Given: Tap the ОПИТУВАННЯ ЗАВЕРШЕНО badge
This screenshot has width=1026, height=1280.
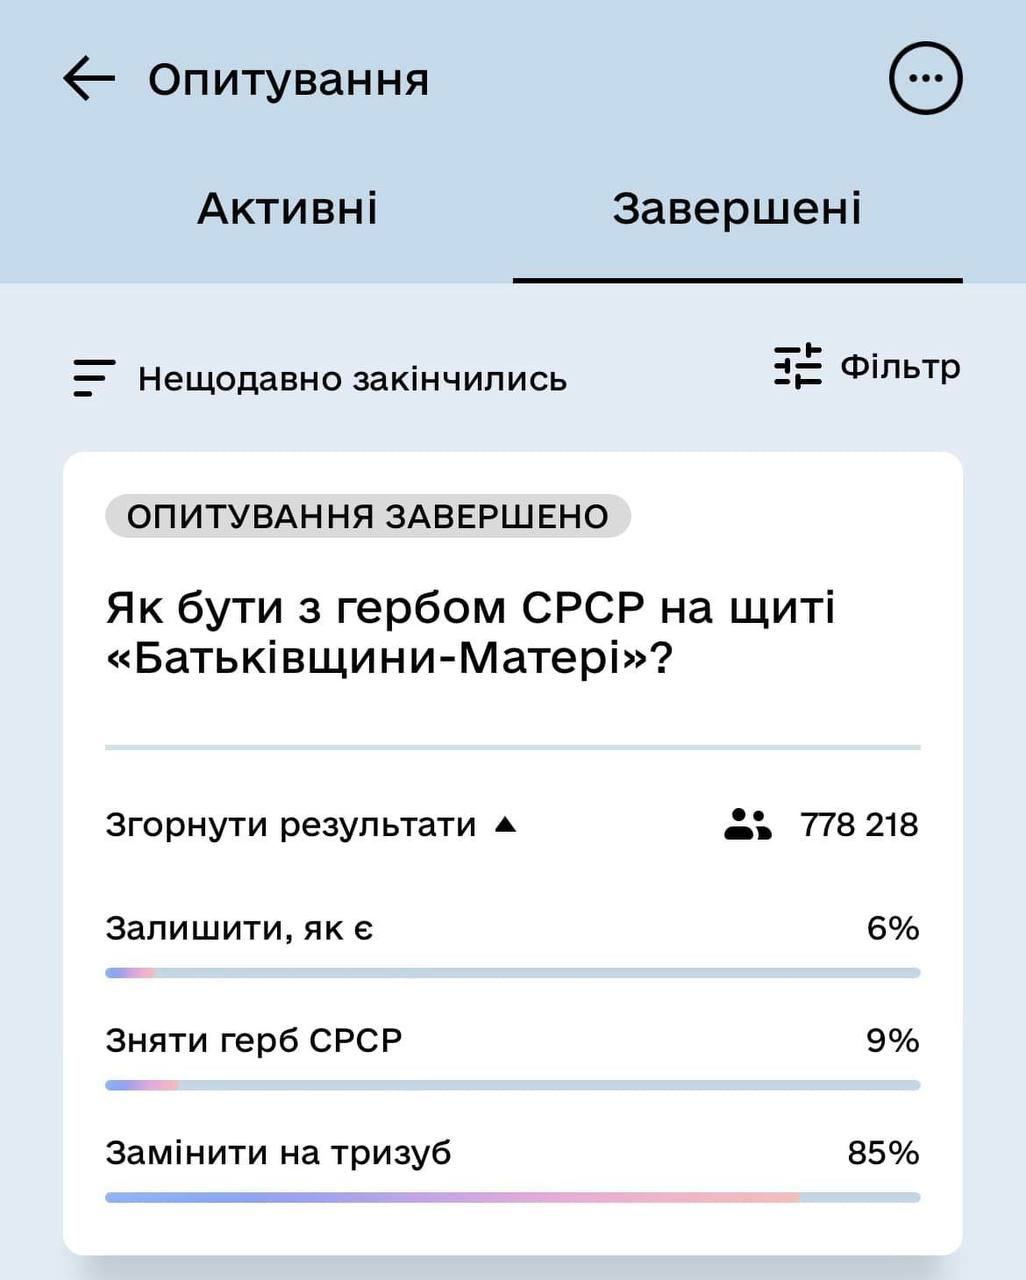Looking at the screenshot, I should point(368,516).
